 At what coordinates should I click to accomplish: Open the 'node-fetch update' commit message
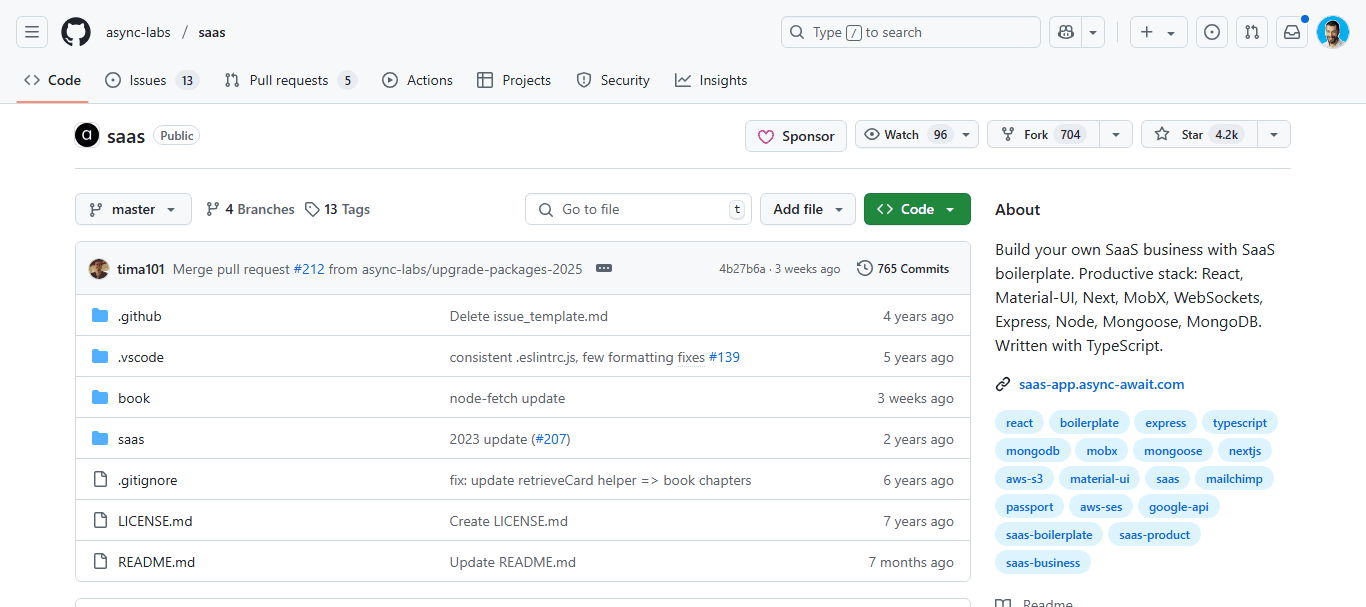click(x=507, y=398)
